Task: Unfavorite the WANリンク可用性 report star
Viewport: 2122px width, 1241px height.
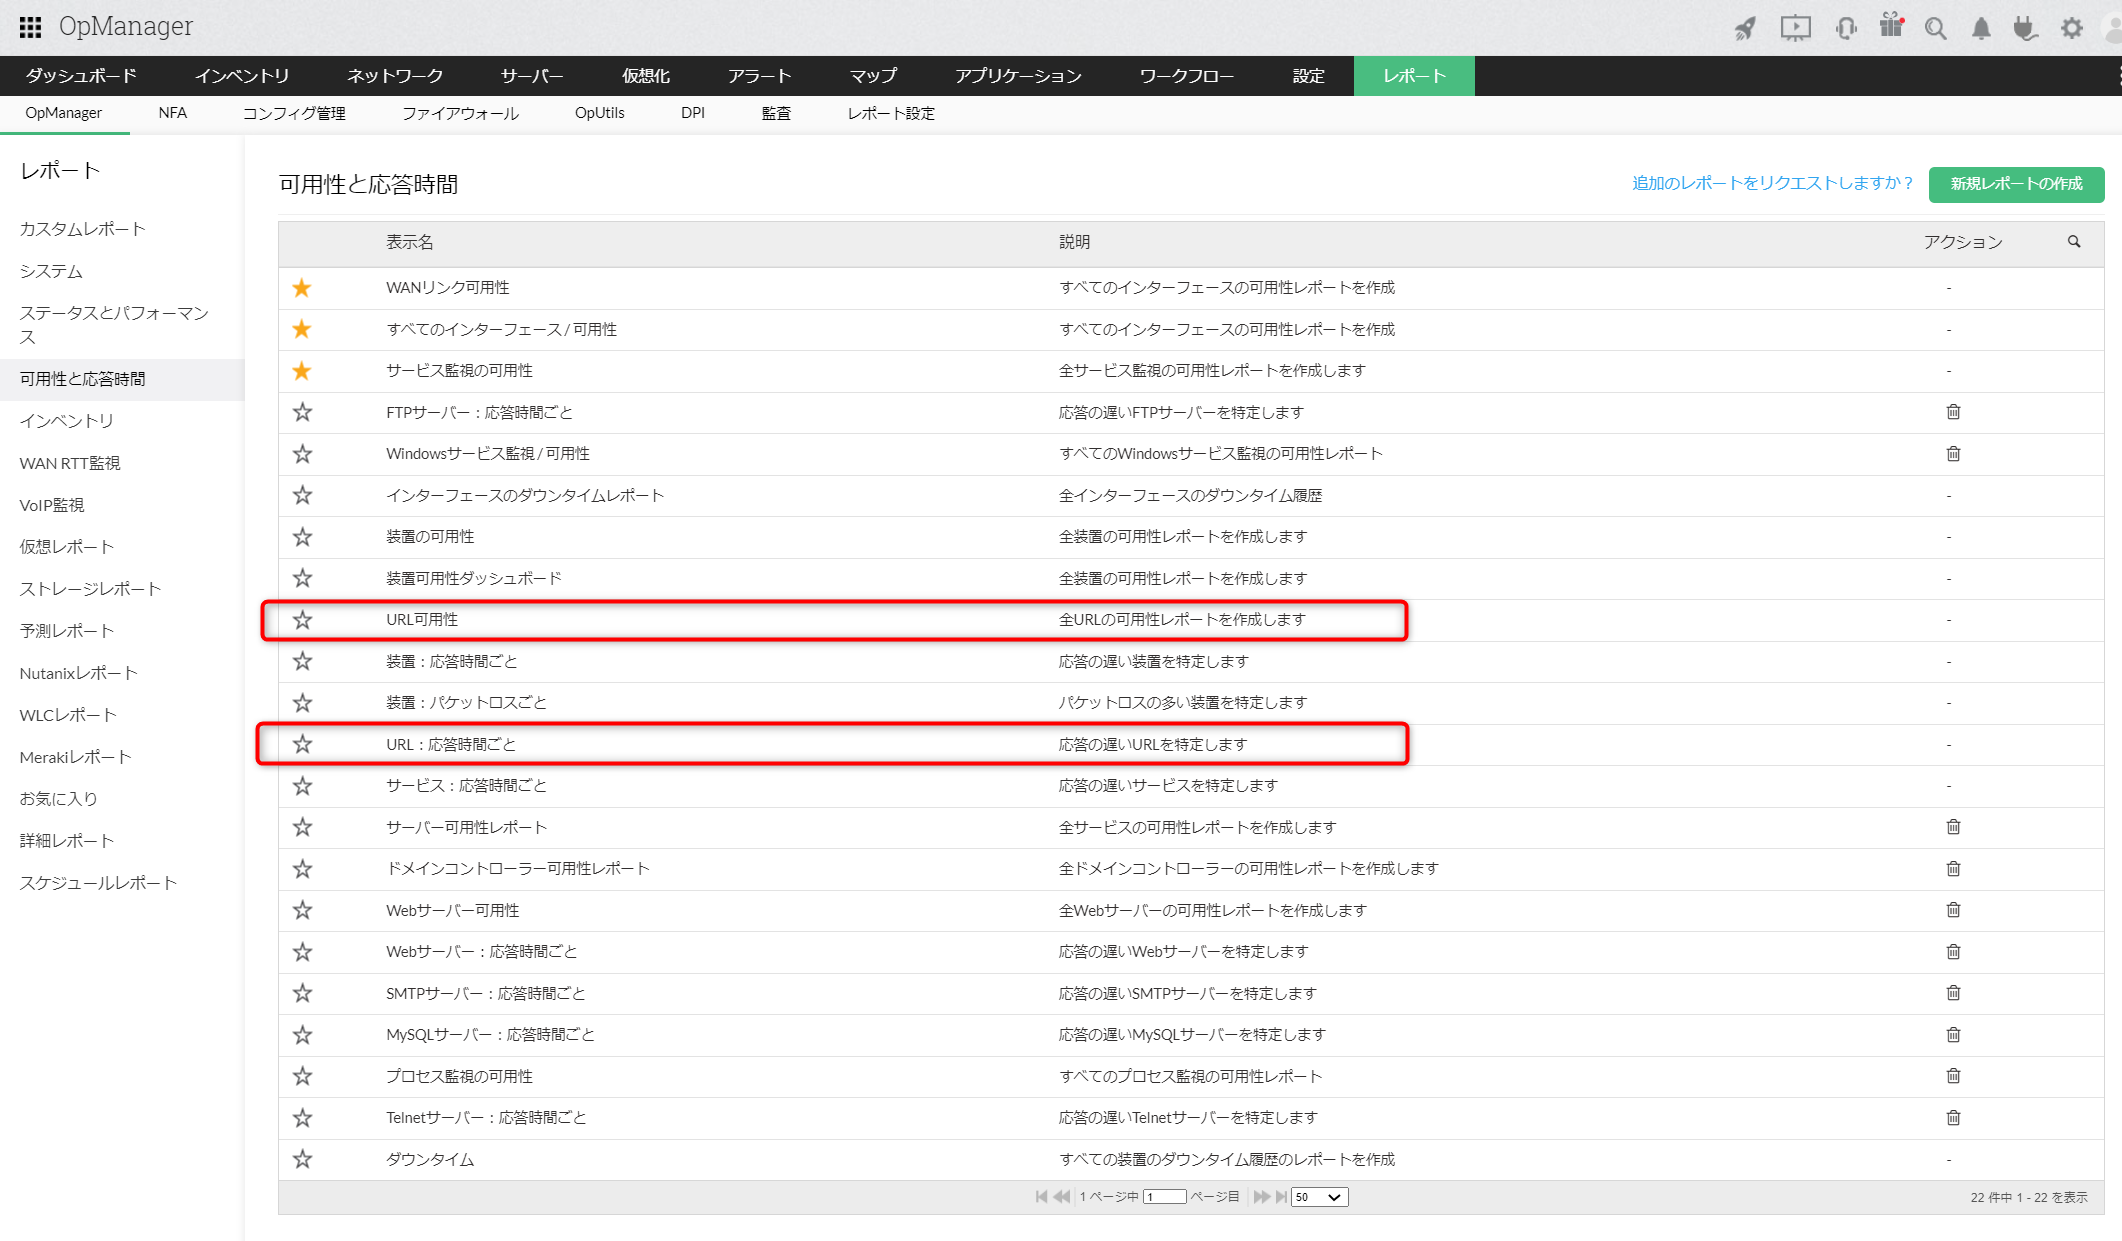Action: (x=302, y=288)
